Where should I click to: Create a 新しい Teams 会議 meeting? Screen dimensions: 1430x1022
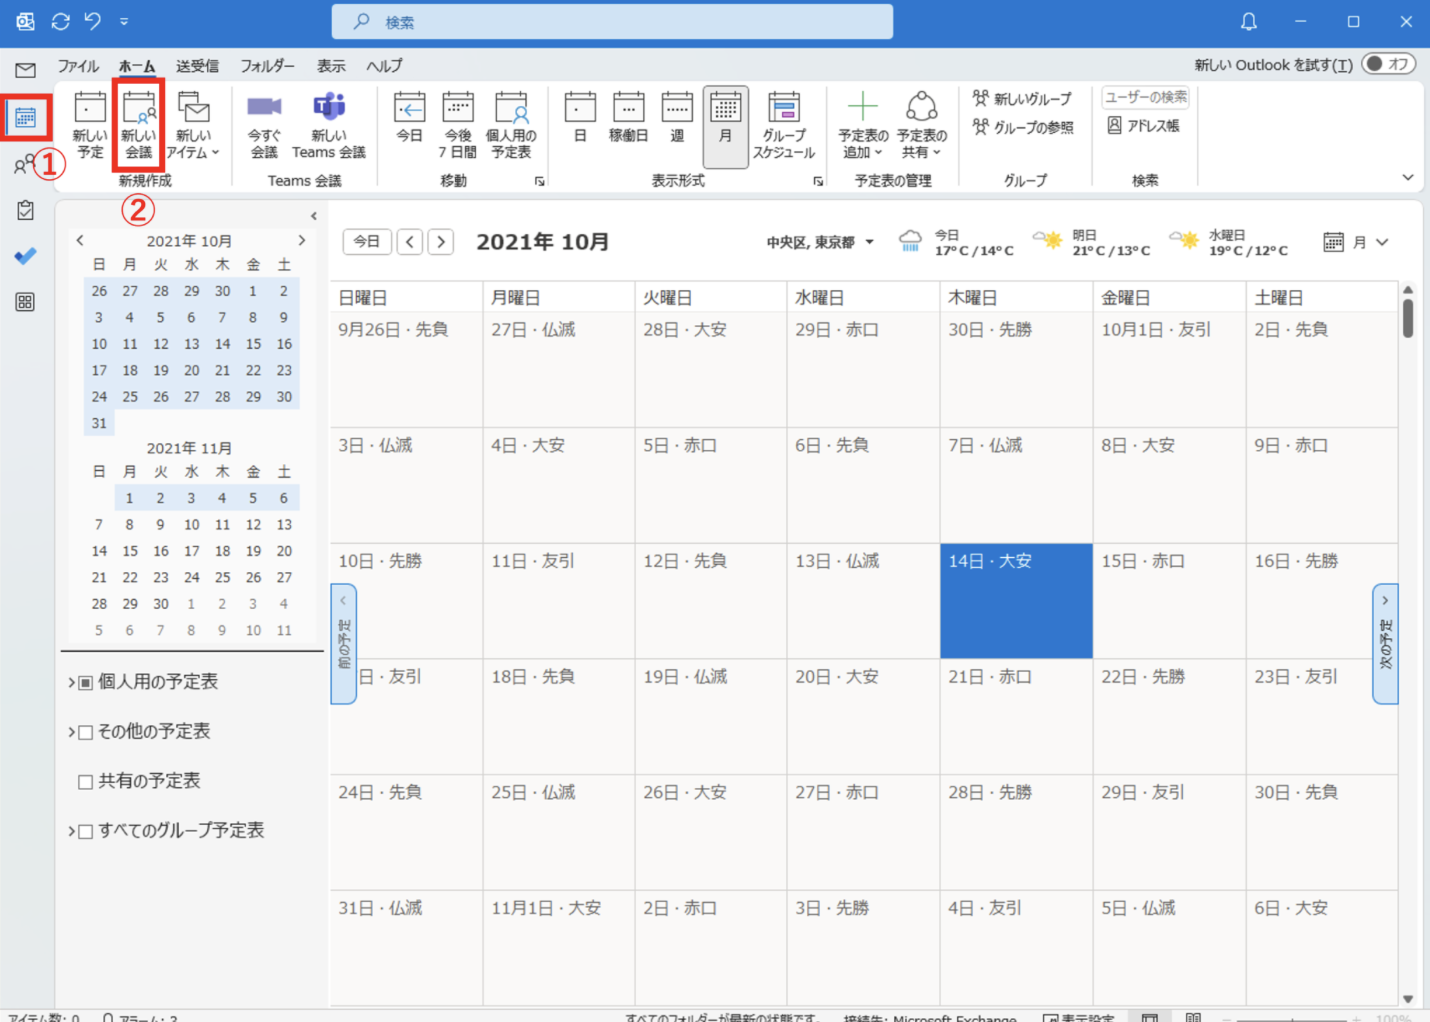coord(329,125)
